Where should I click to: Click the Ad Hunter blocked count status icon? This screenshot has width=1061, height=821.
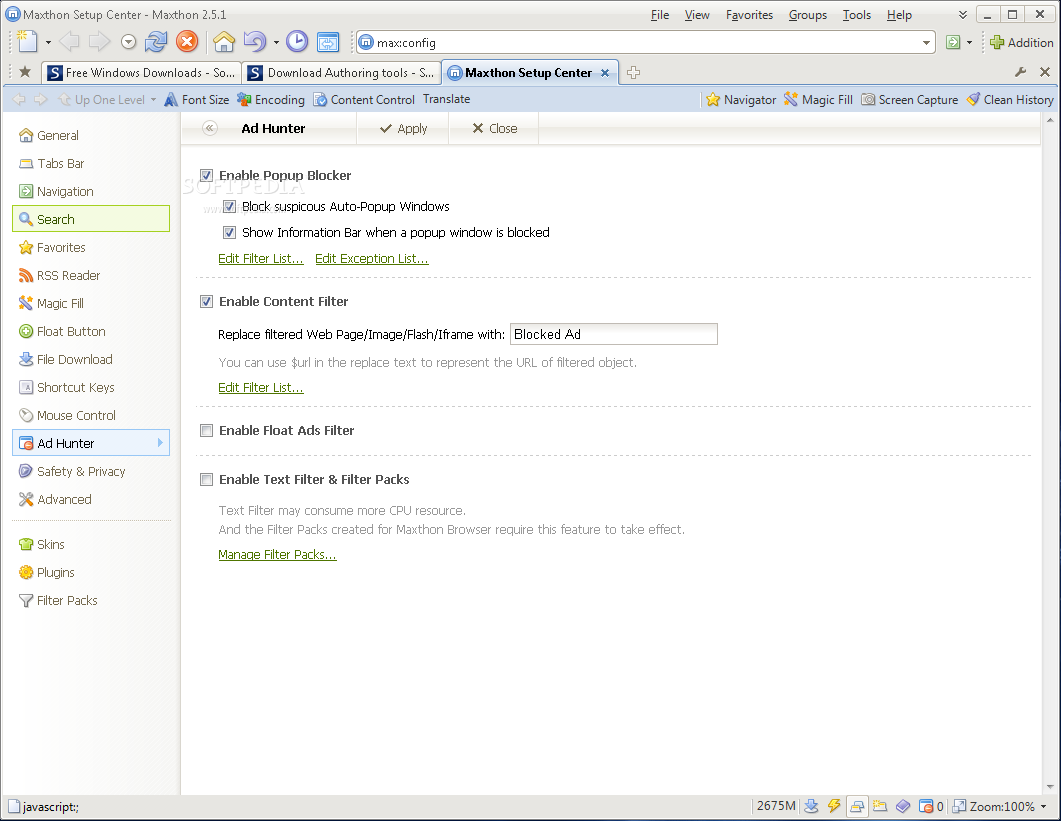point(931,806)
